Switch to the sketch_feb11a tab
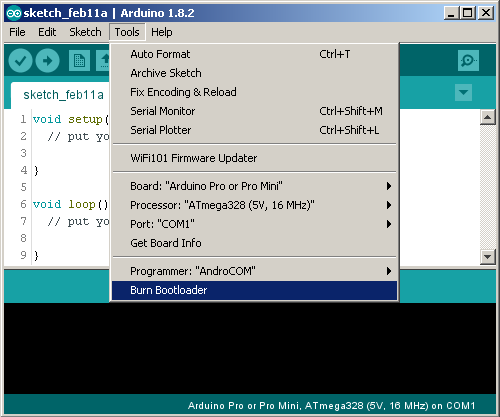Viewport: 500px width, 417px height. (x=61, y=95)
